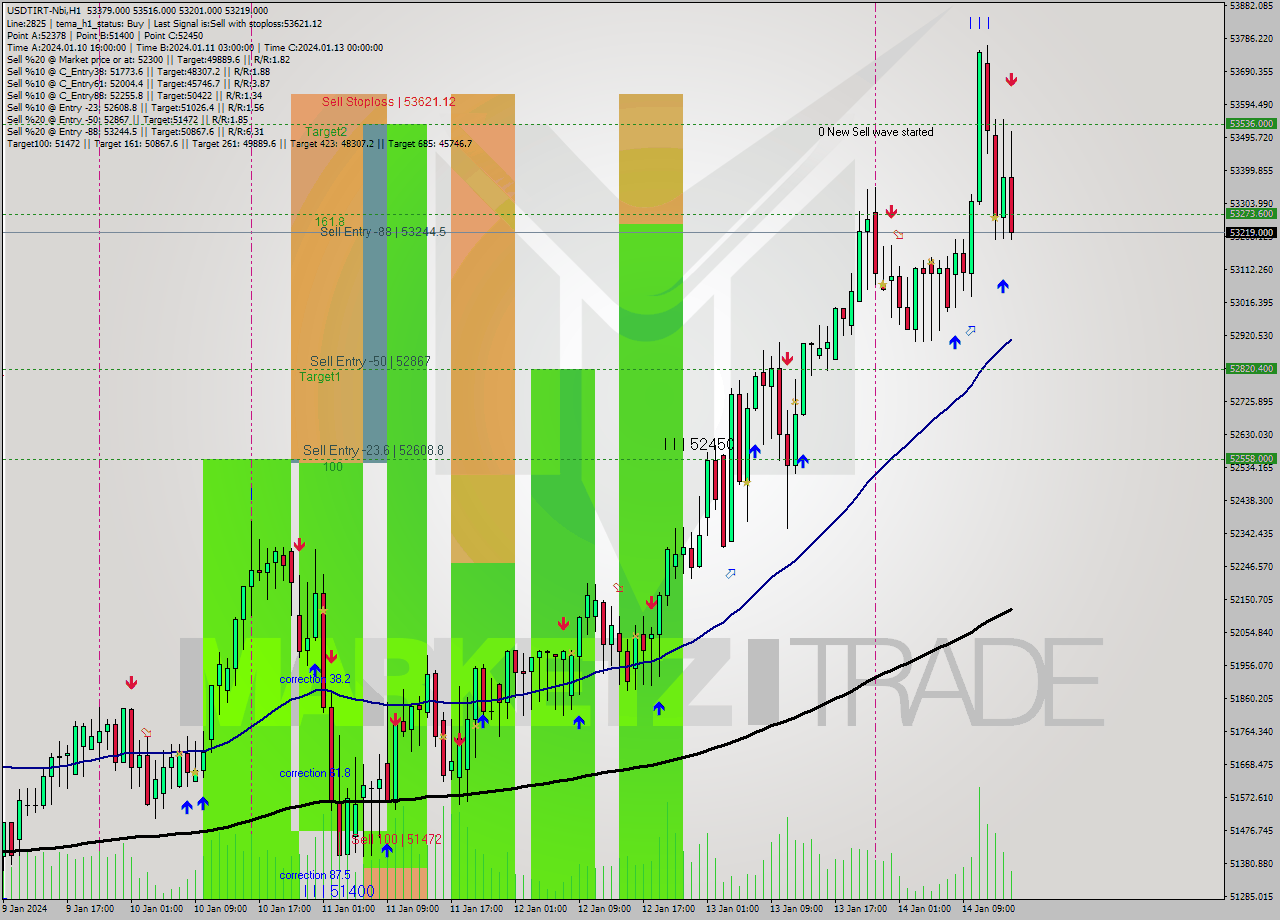Click the '12 Jan 09:00' time axis label
This screenshot has width=1280, height=920.
603,909
